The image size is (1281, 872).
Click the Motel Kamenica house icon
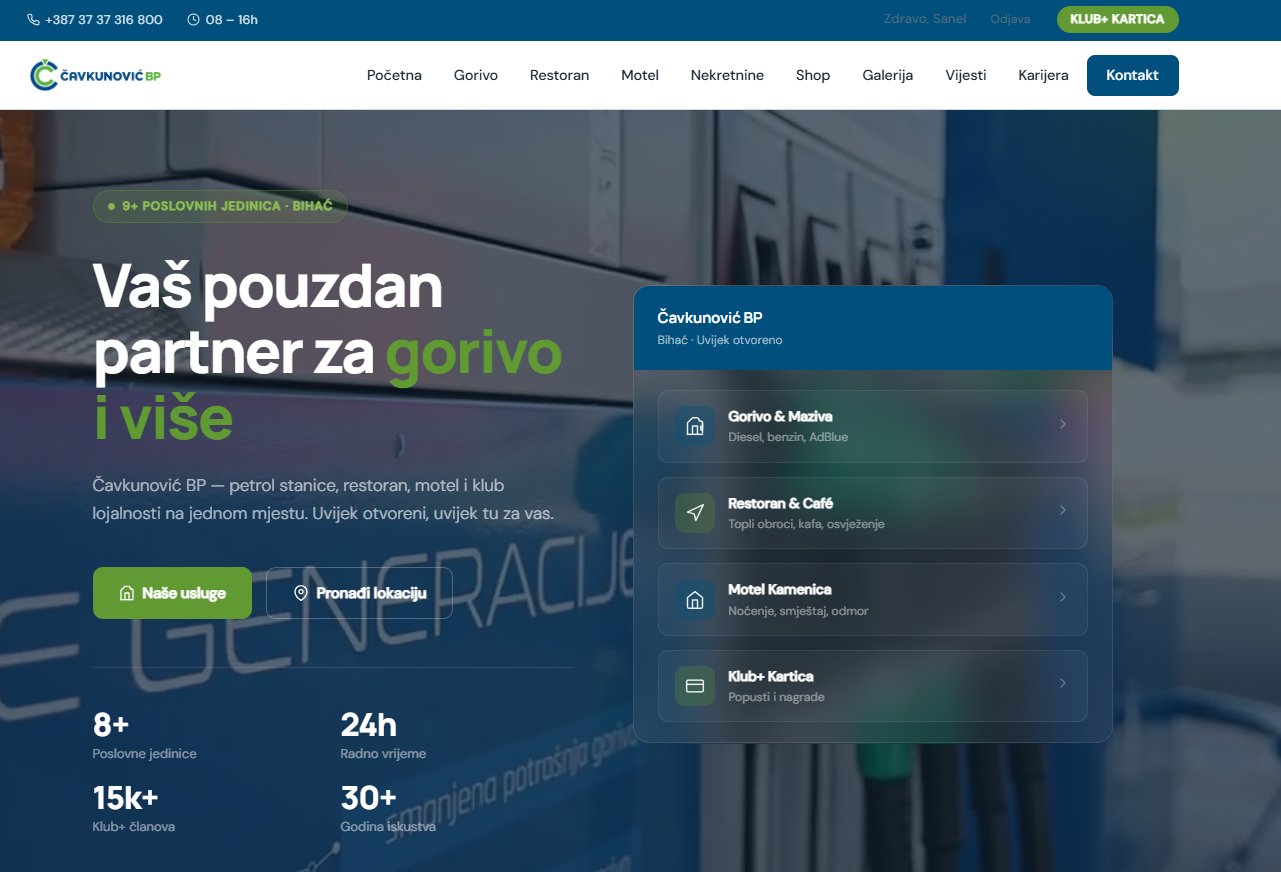[695, 599]
